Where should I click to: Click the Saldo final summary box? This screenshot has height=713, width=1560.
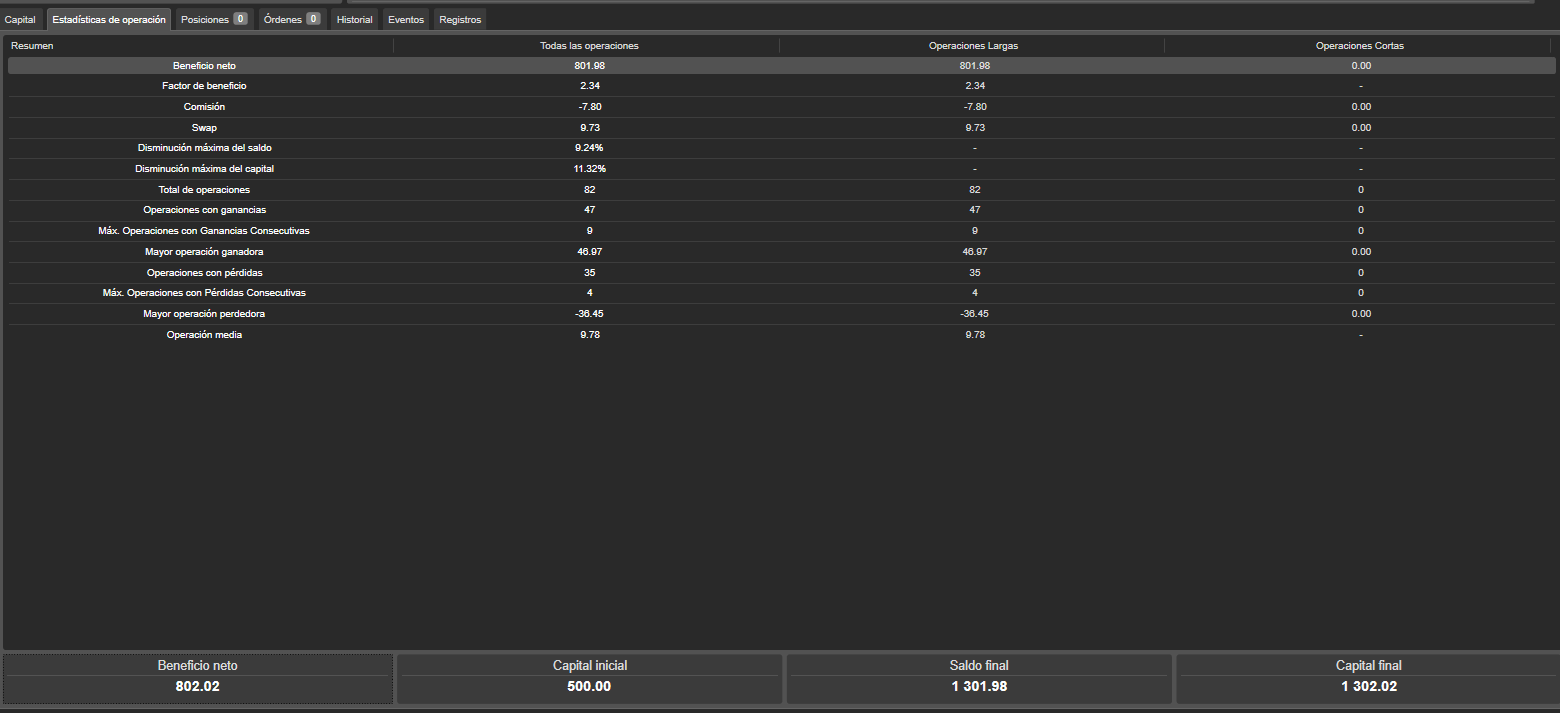[x=979, y=677]
